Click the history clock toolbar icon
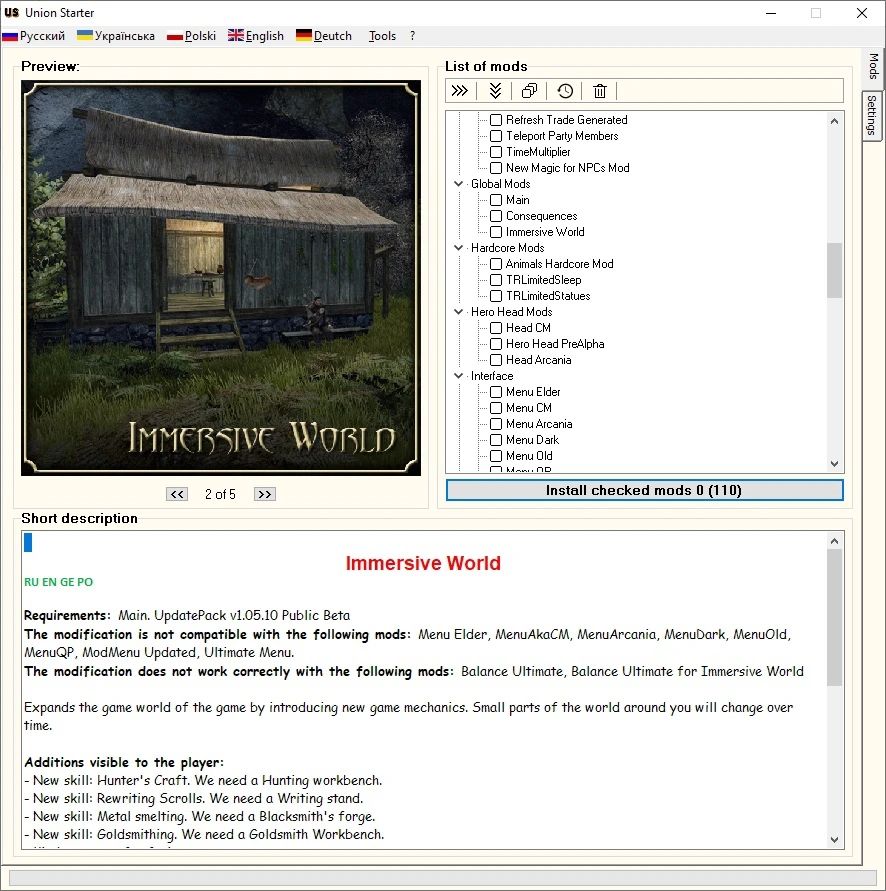Screen dimensions: 886x891 click(x=565, y=91)
